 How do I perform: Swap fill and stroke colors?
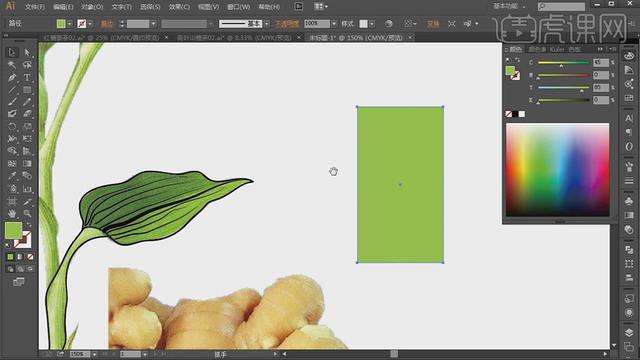29,225
